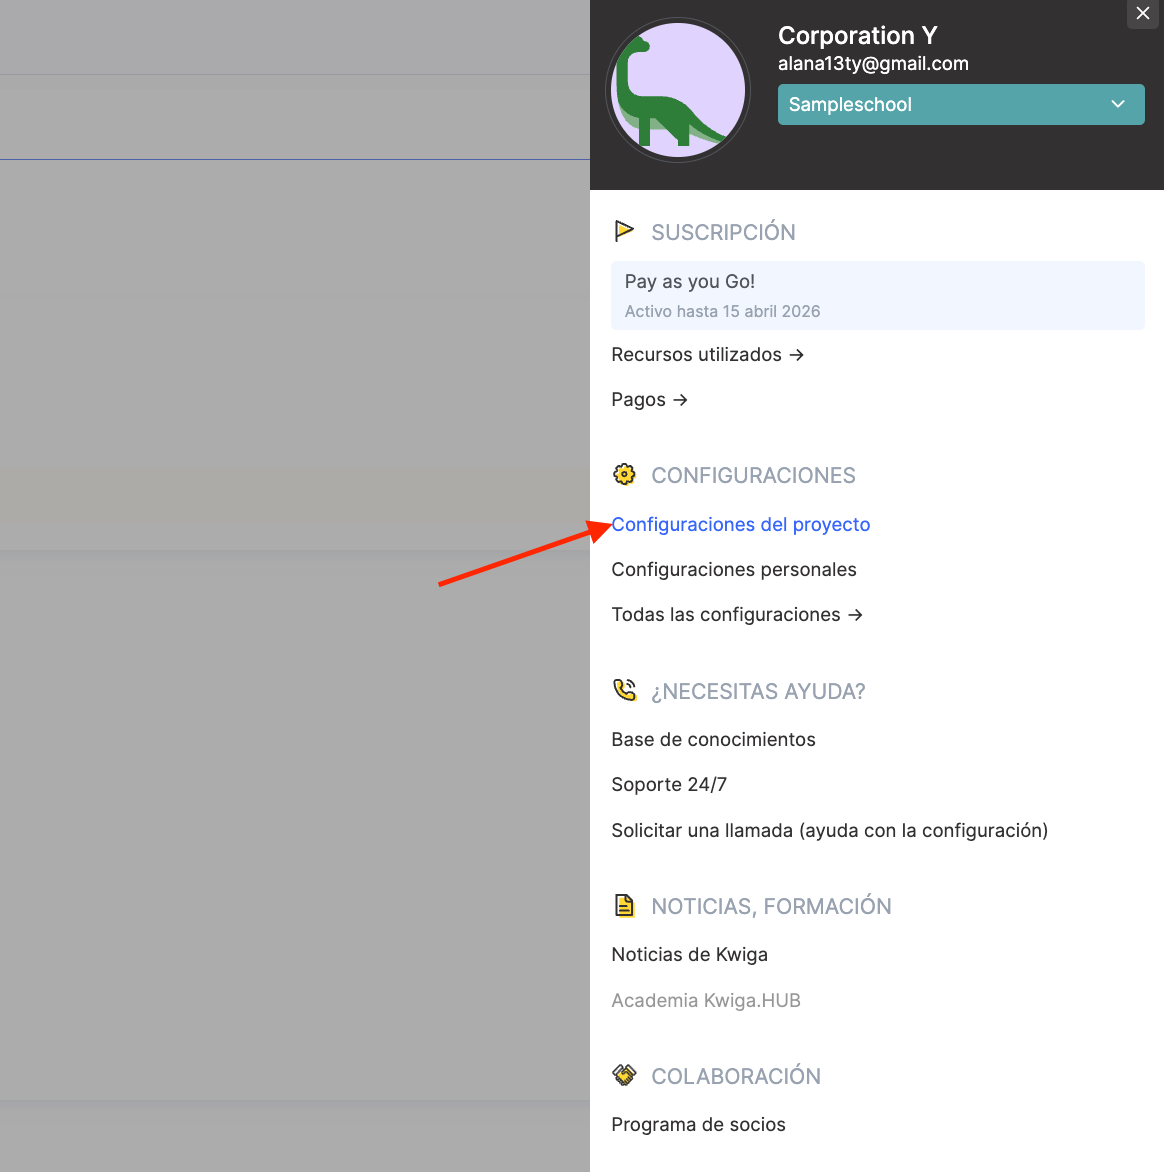Click the SUSCRIPCIÓN section heading
The width and height of the screenshot is (1164, 1172).
click(723, 232)
